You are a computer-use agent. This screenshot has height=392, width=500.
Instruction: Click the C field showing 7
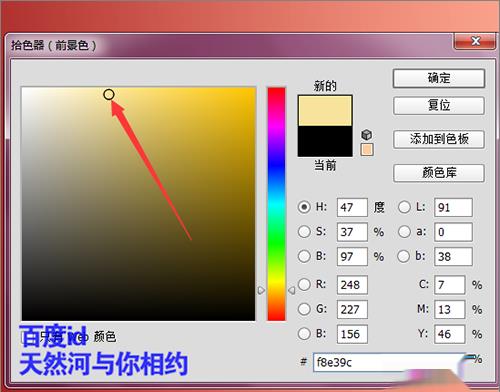coord(449,285)
